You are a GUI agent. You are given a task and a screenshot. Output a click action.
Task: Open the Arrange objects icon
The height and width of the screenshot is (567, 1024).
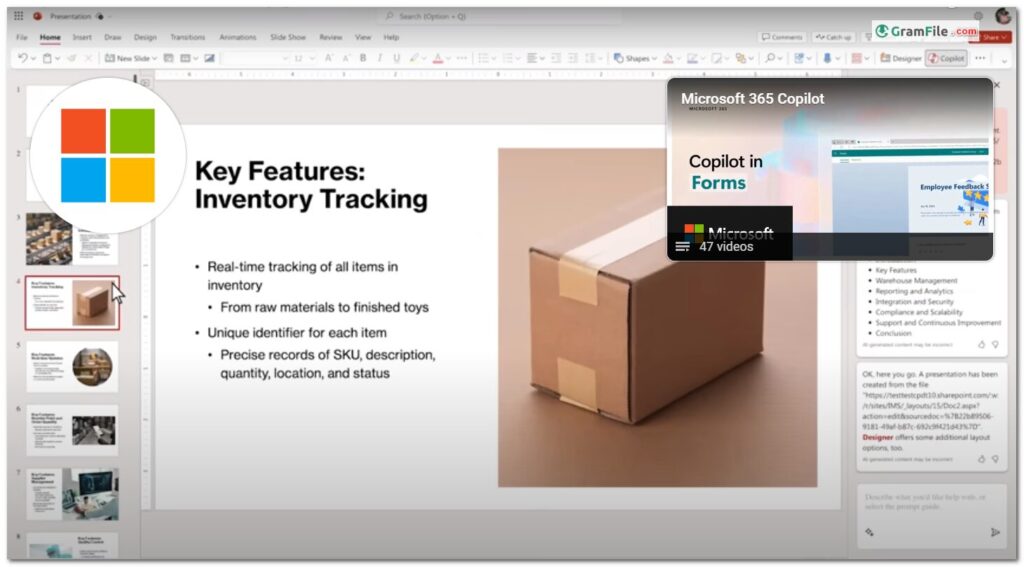pos(740,58)
